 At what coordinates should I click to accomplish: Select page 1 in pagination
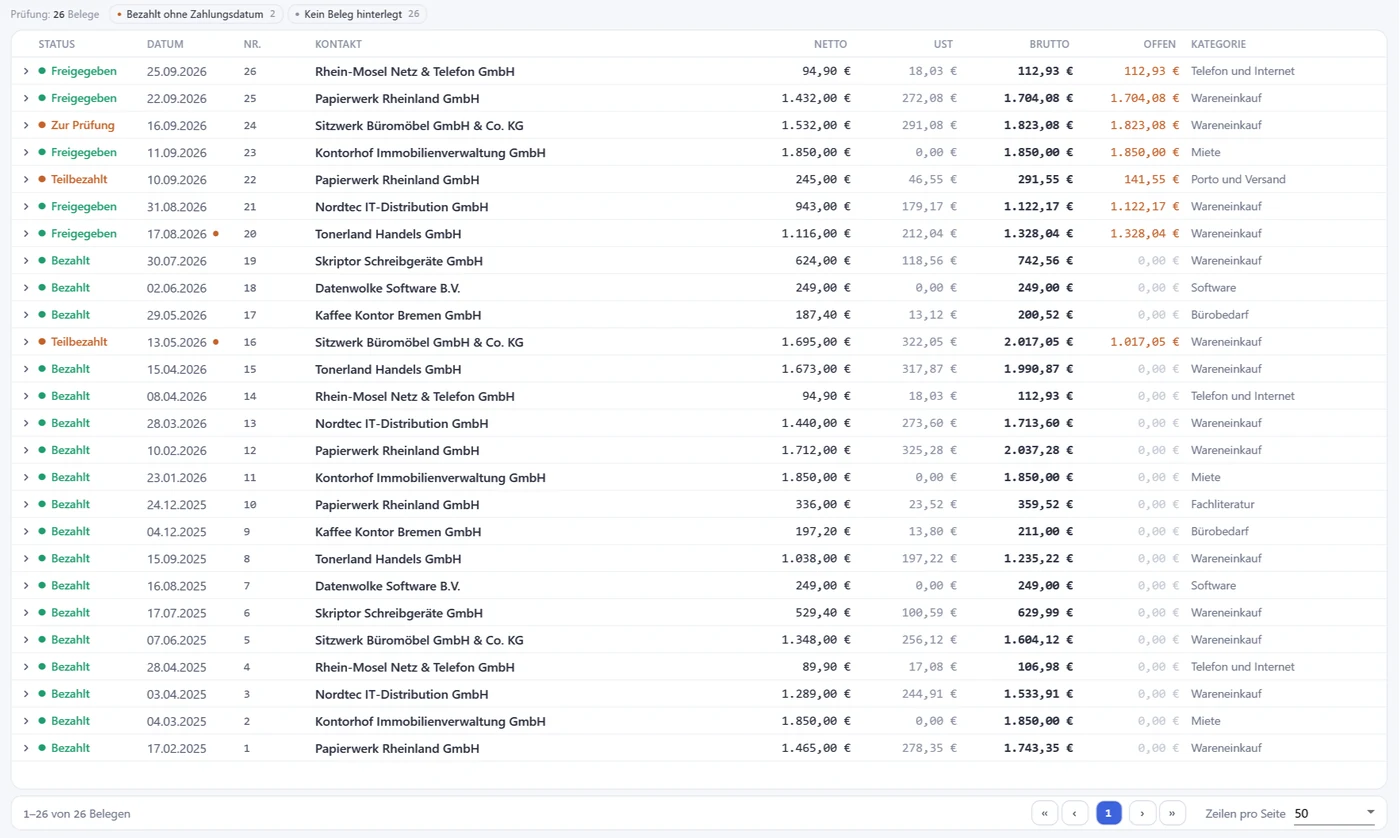pos(1109,813)
